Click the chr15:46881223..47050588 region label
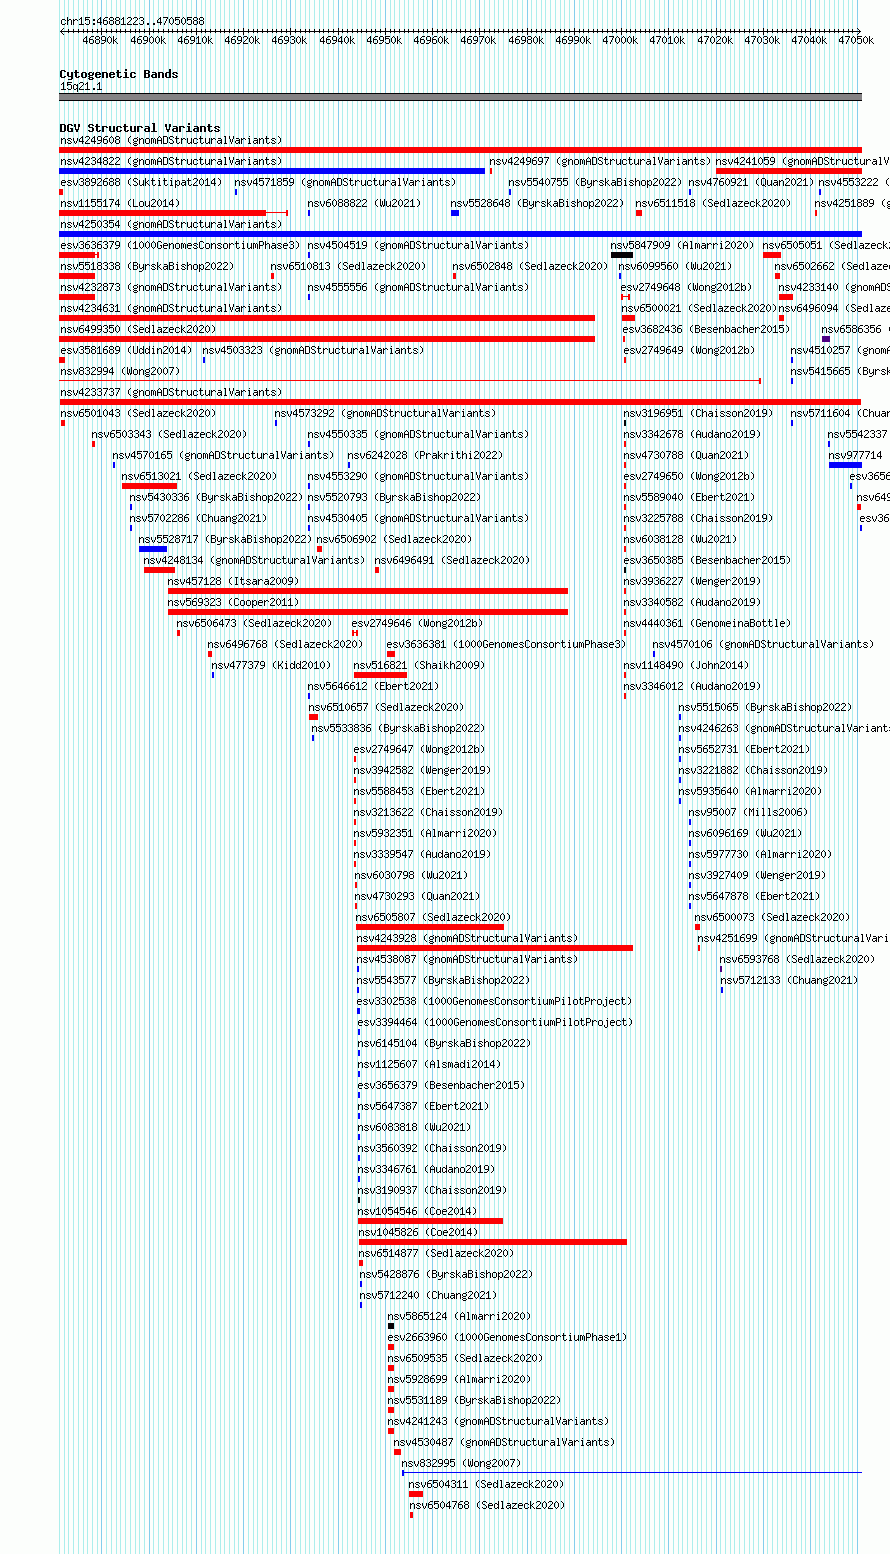The width and height of the screenshot is (890, 1554). point(132,21)
